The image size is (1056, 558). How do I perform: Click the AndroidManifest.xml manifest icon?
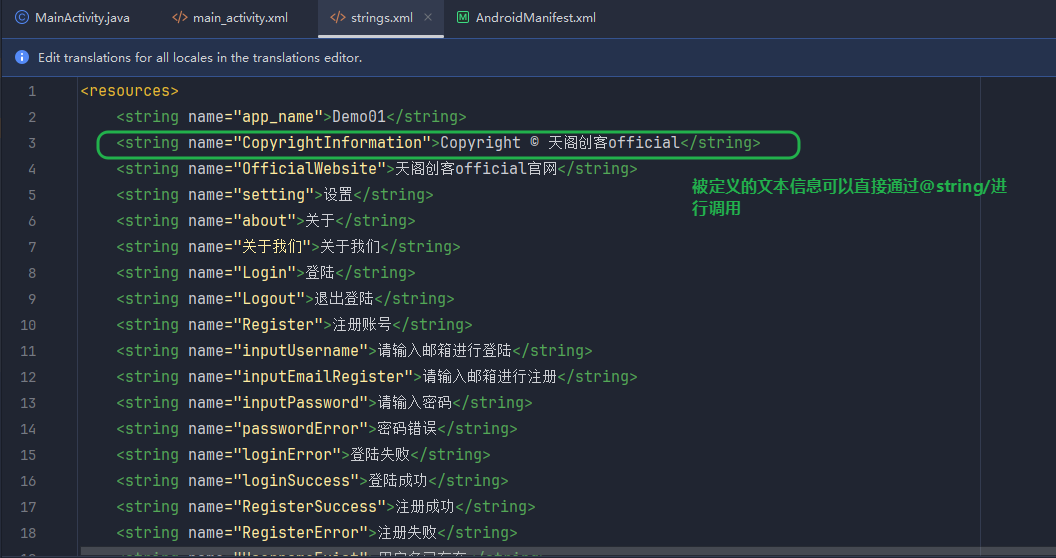coord(463,18)
